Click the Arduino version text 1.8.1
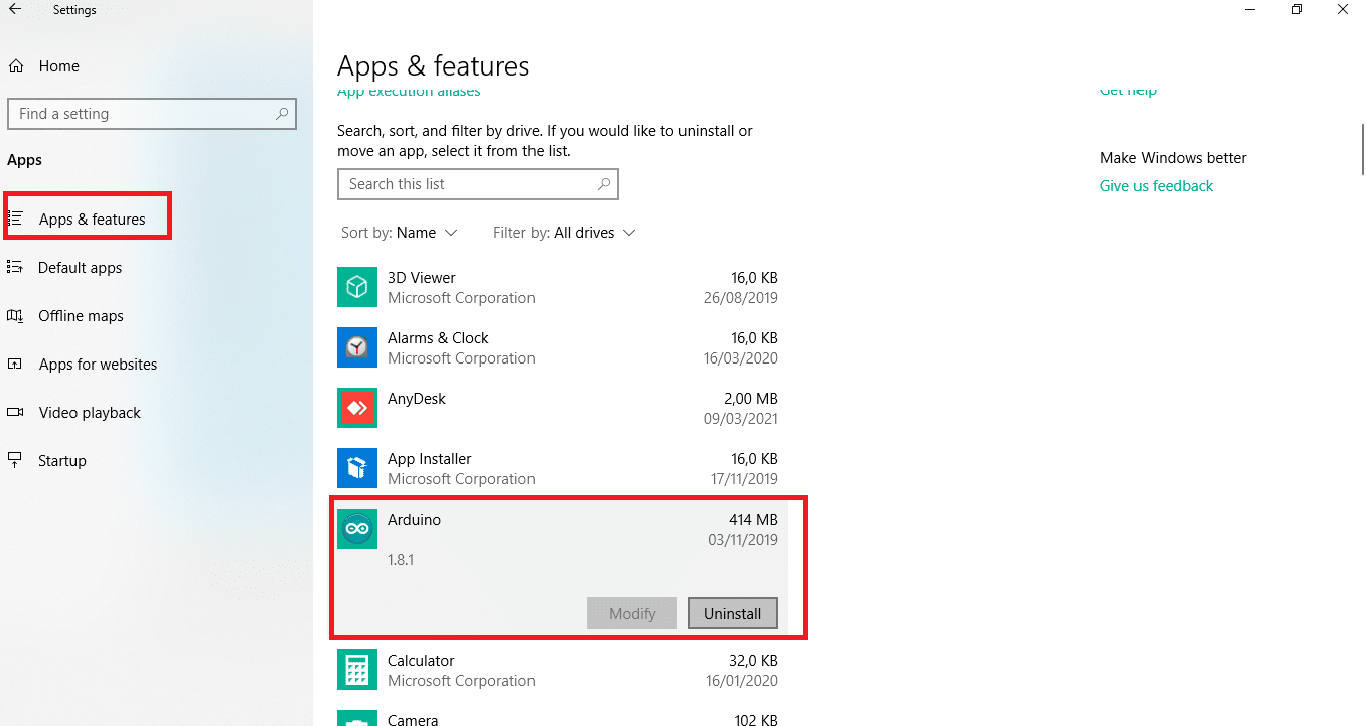The width and height of the screenshot is (1366, 726). tap(401, 560)
